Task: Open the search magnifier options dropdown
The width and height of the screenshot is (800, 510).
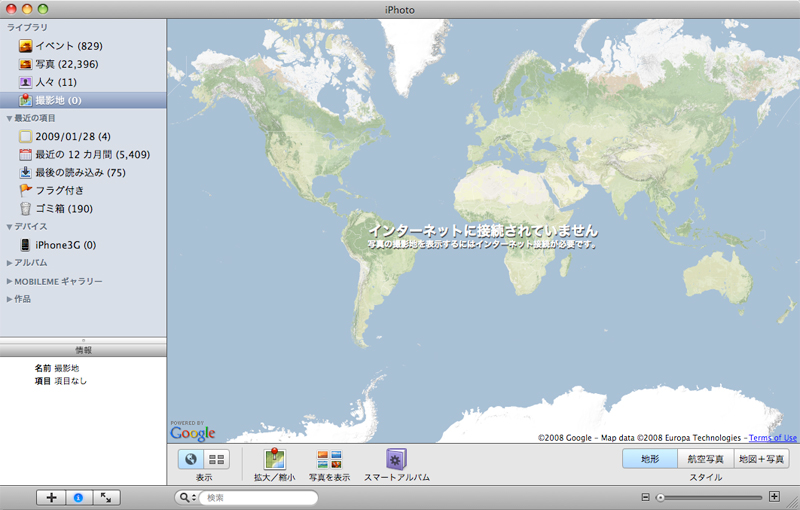Action: (x=186, y=497)
